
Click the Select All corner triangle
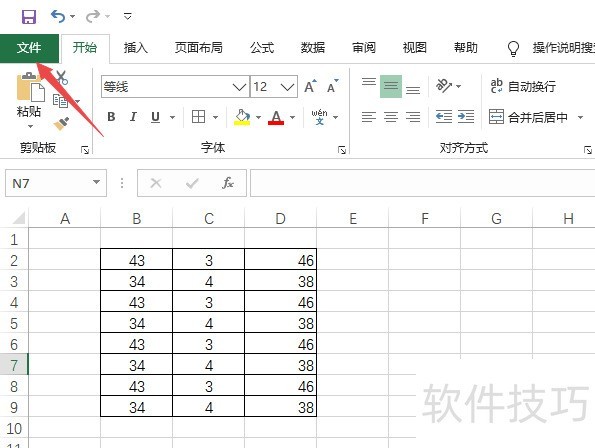pos(18,219)
